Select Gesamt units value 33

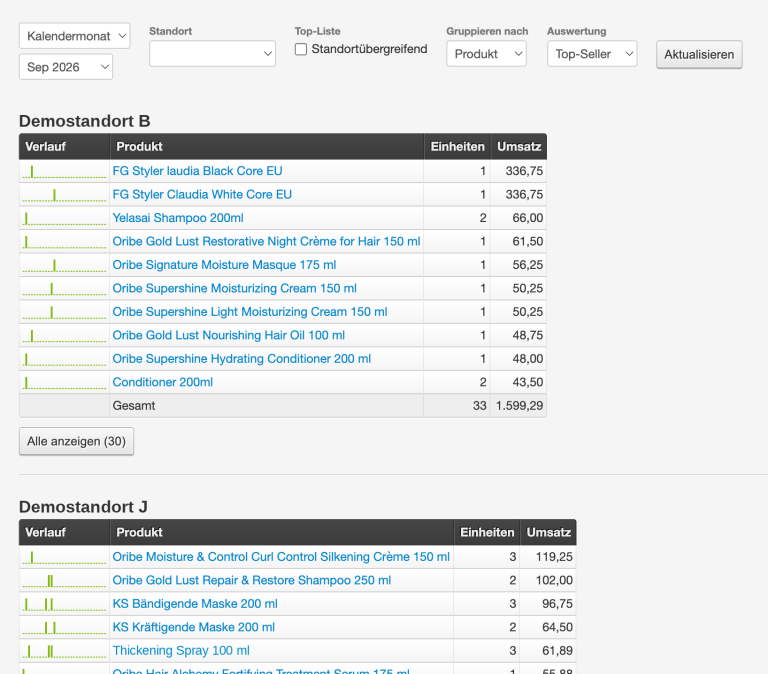coord(480,406)
